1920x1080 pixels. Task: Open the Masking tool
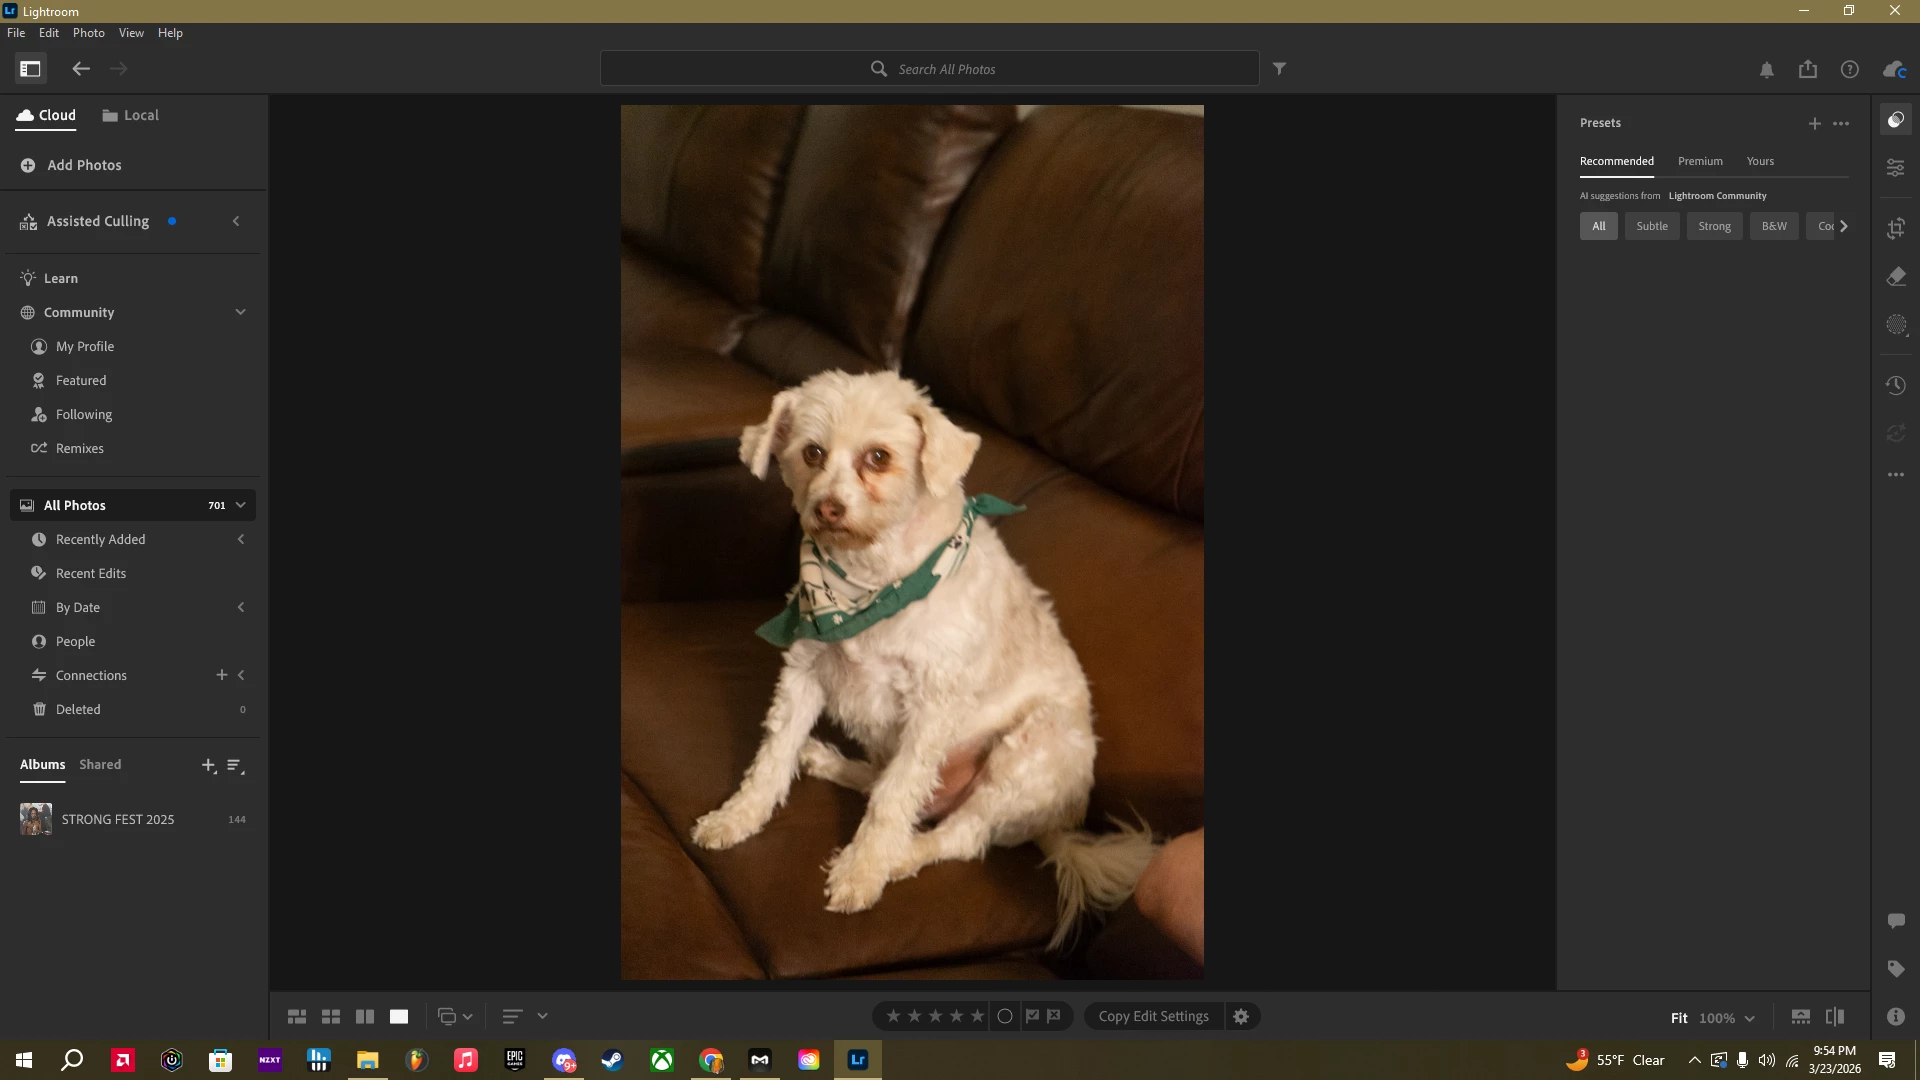pos(1895,325)
